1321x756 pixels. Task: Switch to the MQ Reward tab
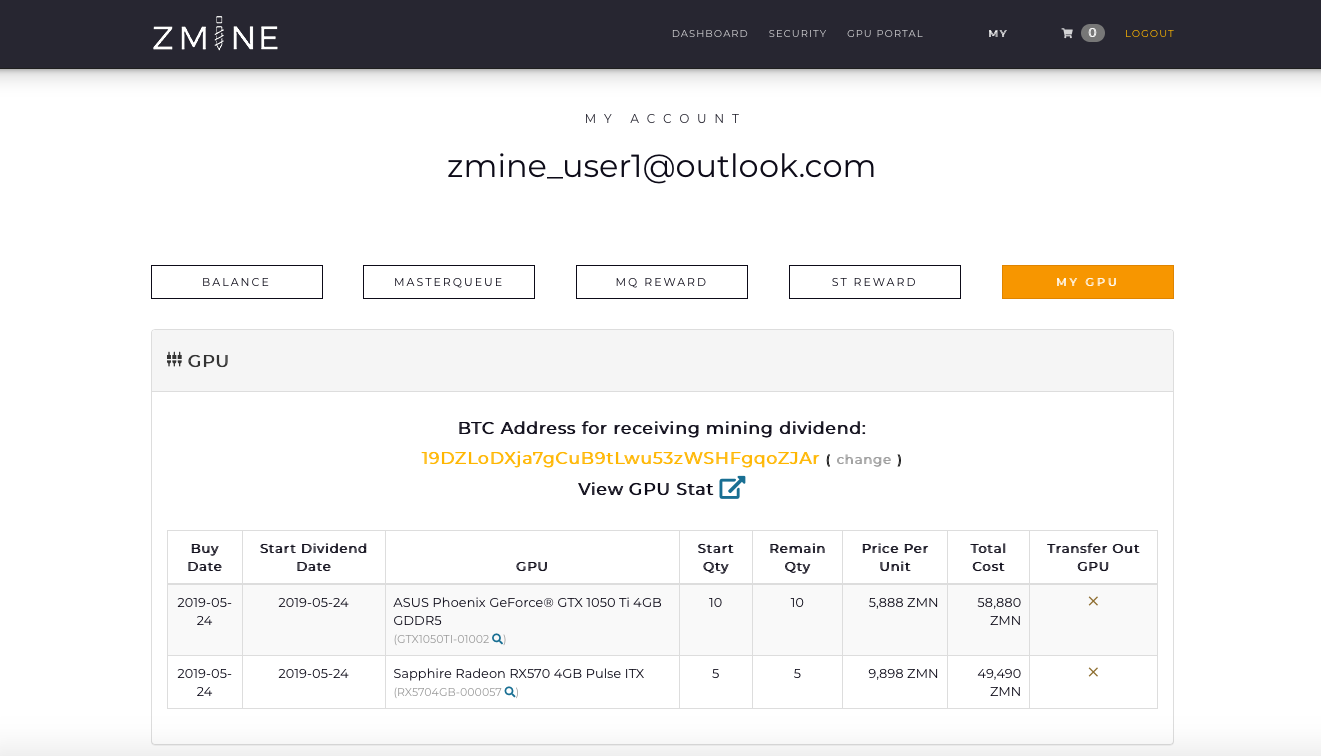point(662,282)
